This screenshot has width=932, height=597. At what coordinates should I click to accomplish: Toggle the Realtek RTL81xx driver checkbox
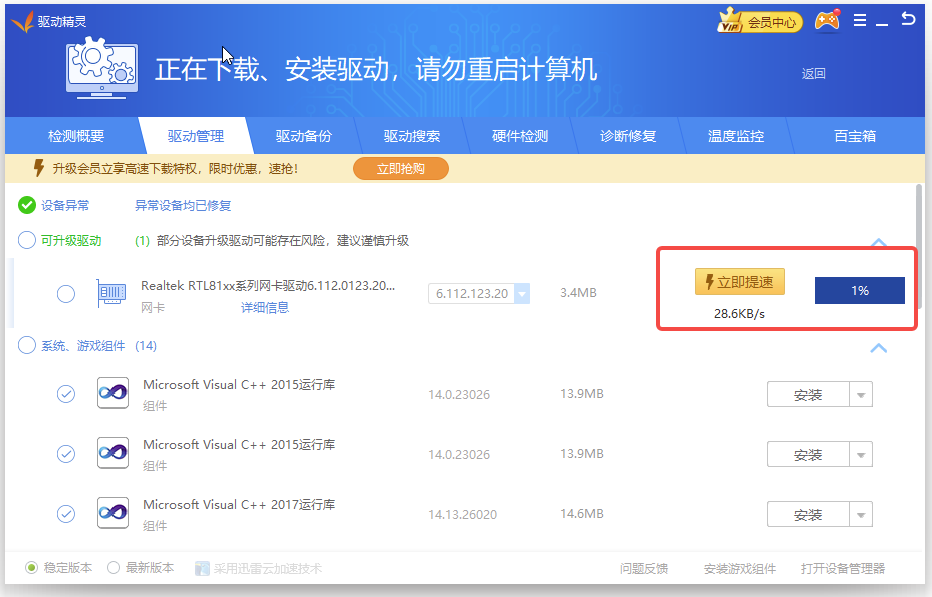click(65, 293)
